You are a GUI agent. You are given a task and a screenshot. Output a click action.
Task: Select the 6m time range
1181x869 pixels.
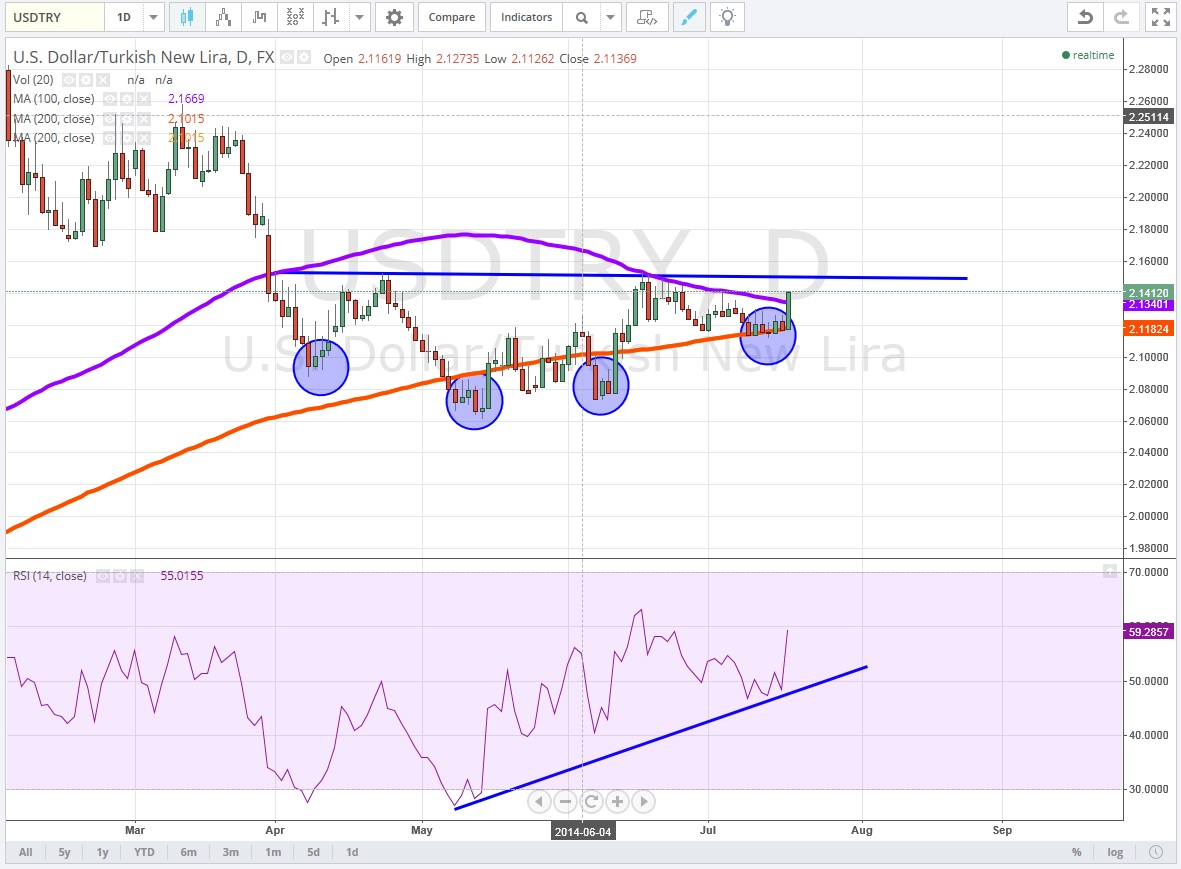coord(188,852)
